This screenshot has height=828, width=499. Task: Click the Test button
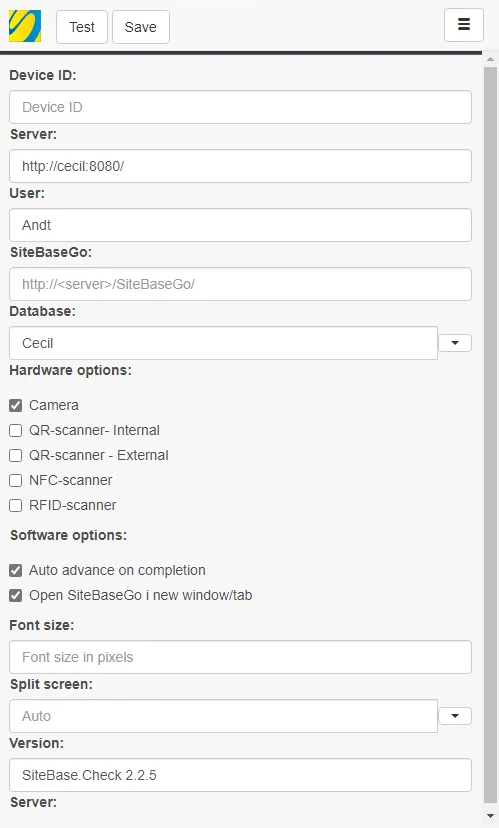(x=82, y=27)
